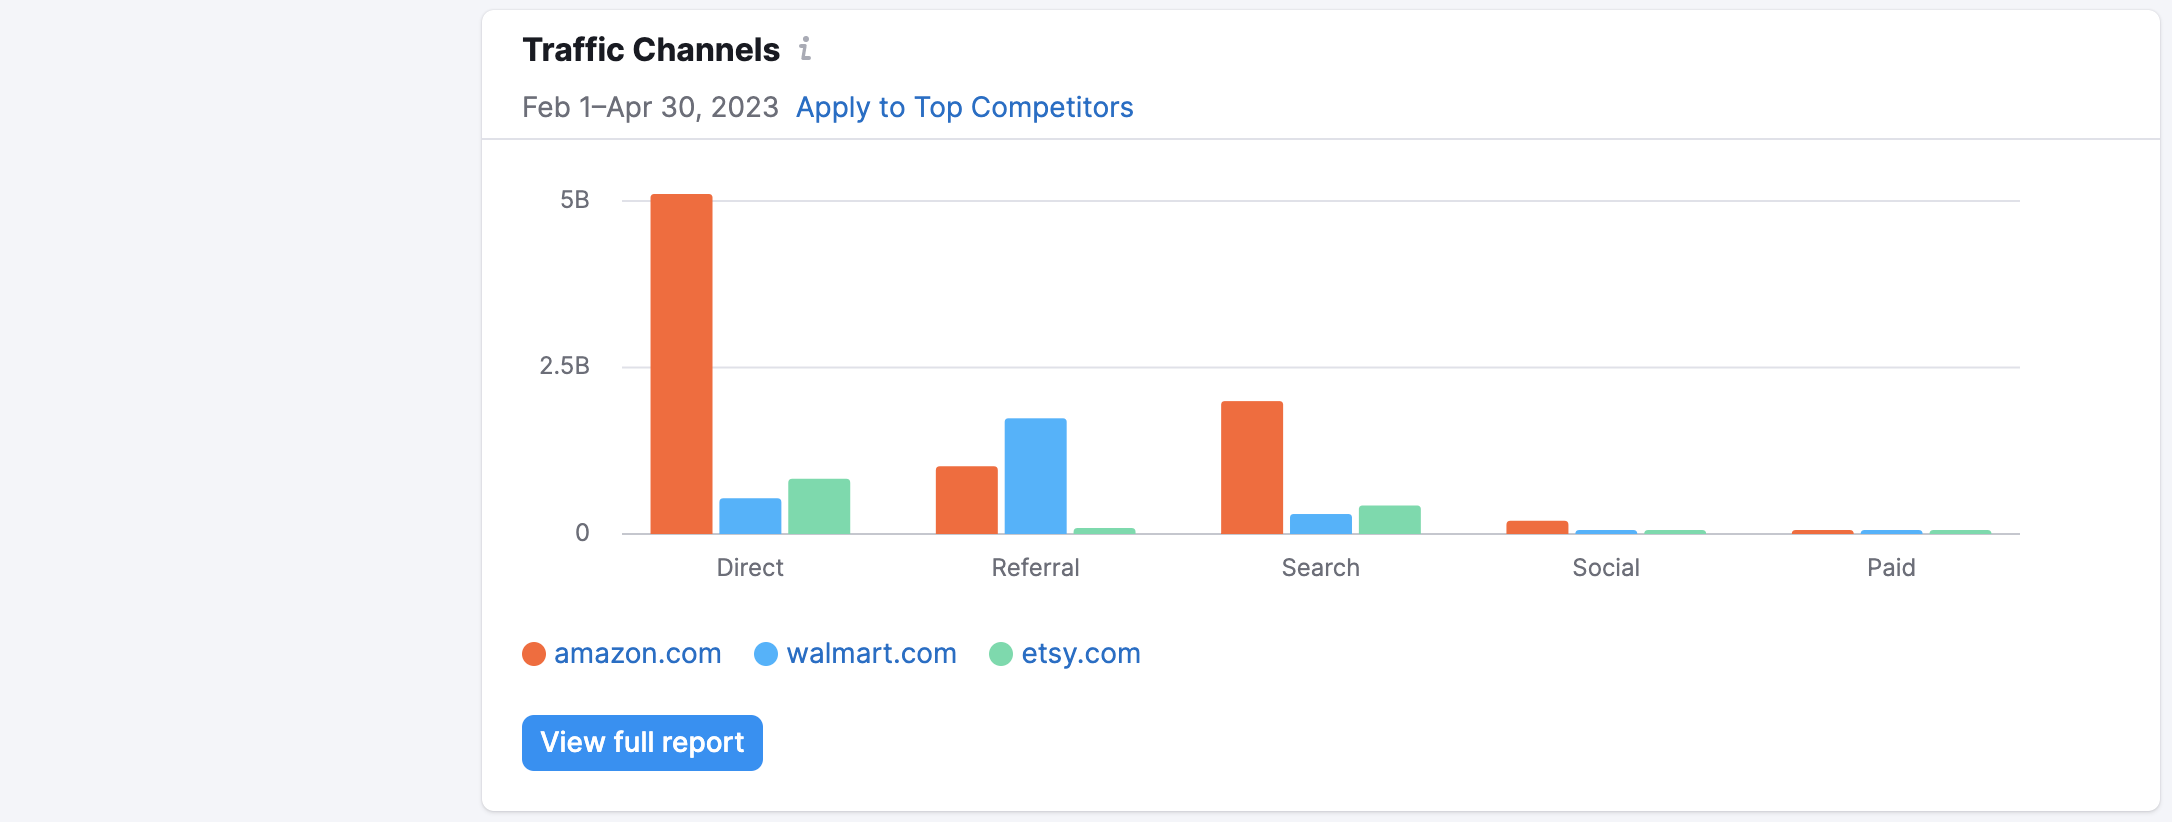The width and height of the screenshot is (2172, 822).
Task: Click the Direct category axis label
Action: [x=750, y=567]
